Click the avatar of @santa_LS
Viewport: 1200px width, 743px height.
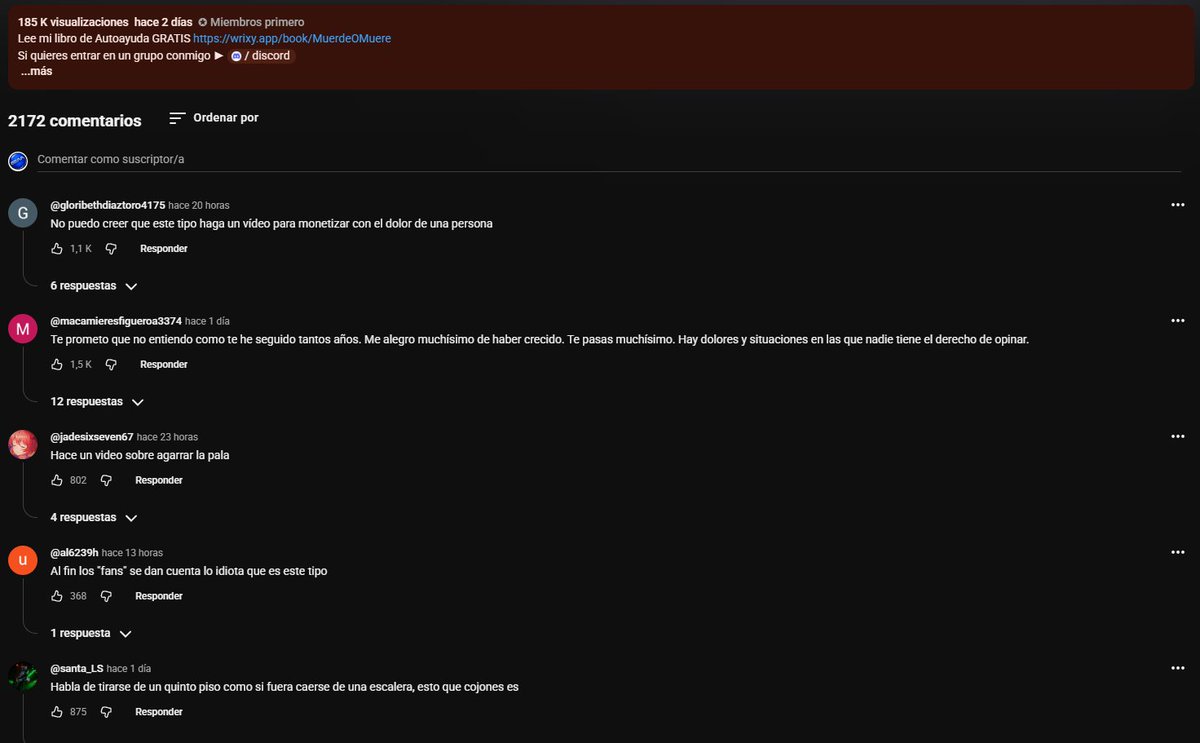tap(22, 677)
